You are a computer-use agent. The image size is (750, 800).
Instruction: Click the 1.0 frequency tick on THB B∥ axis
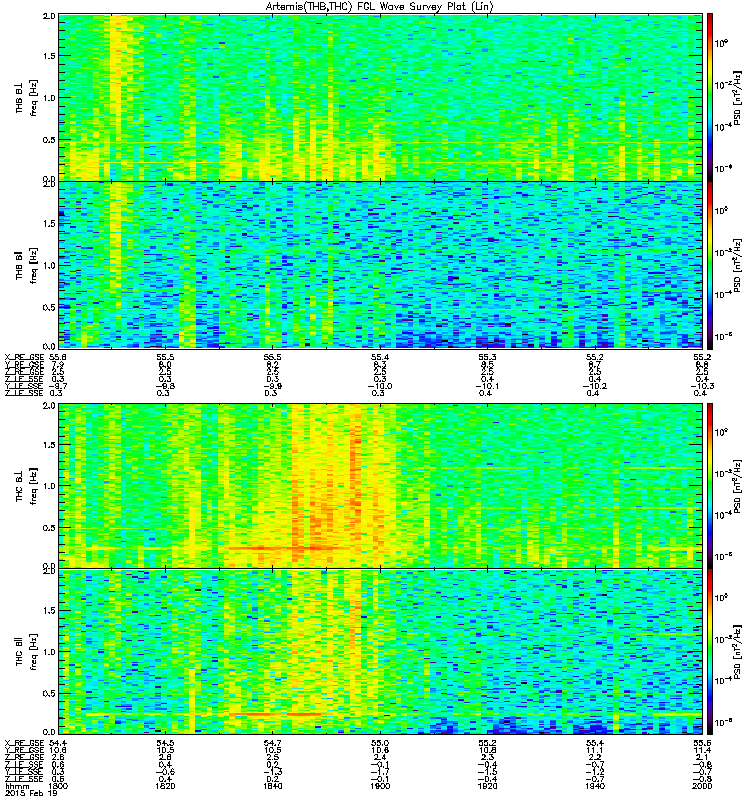[x=49, y=265]
